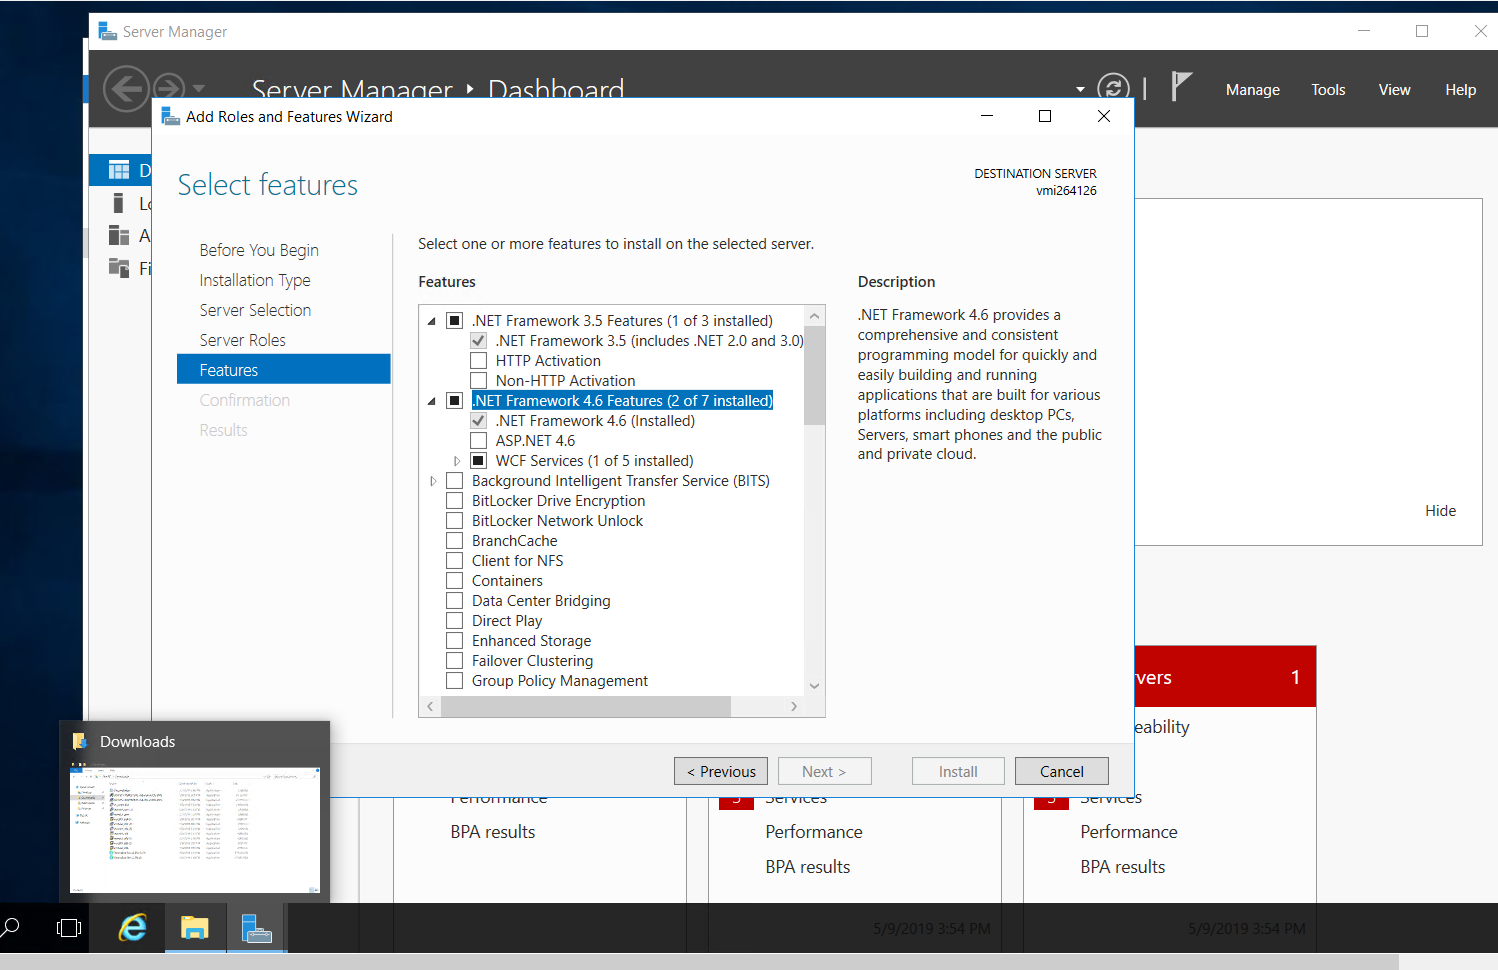This screenshot has width=1498, height=970.
Task: Click the Hide link in Server Manager
Action: [1440, 511]
